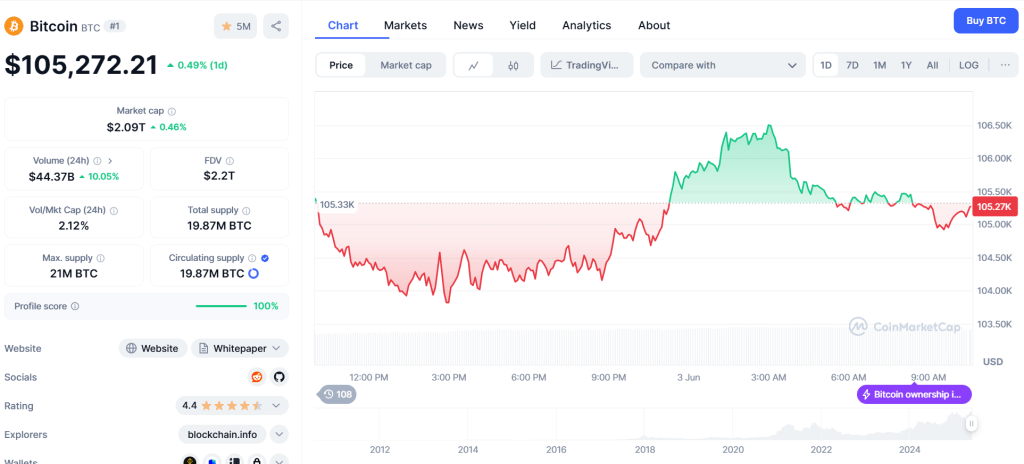This screenshot has width=1024, height=464.
Task: Click Market cap info icon
Action: pos(172,111)
